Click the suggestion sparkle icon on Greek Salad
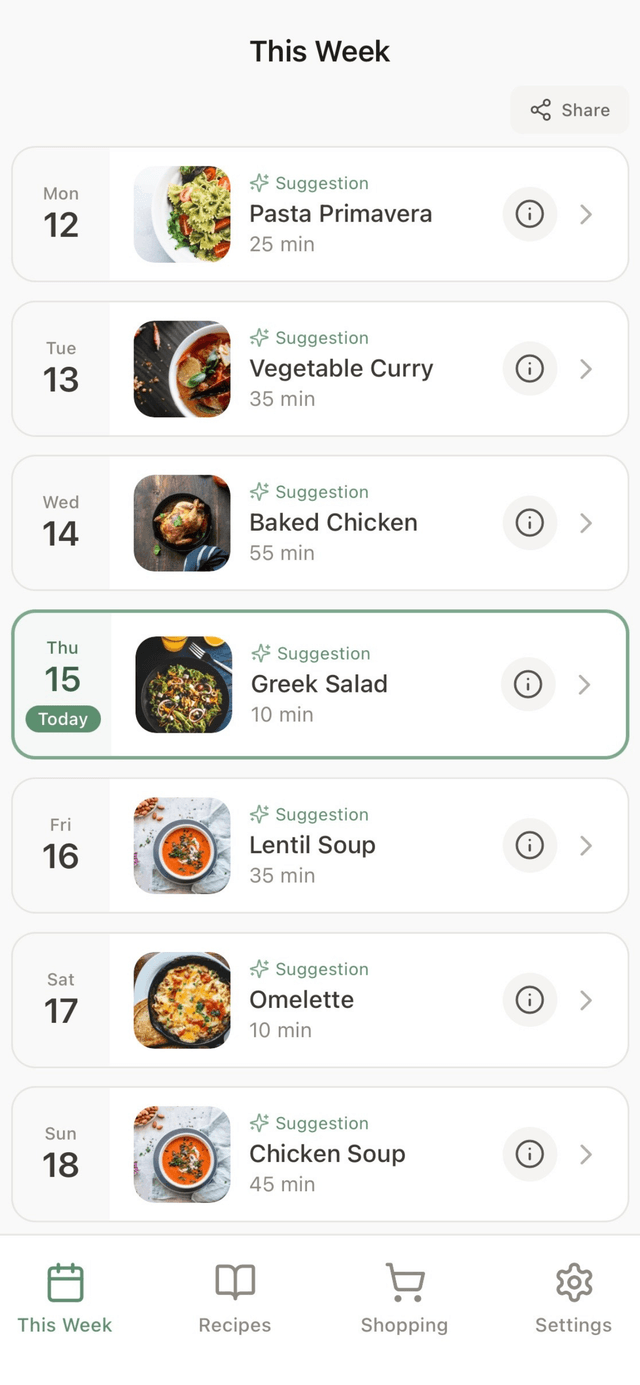Image resolution: width=640 pixels, height=1385 pixels. [x=260, y=653]
